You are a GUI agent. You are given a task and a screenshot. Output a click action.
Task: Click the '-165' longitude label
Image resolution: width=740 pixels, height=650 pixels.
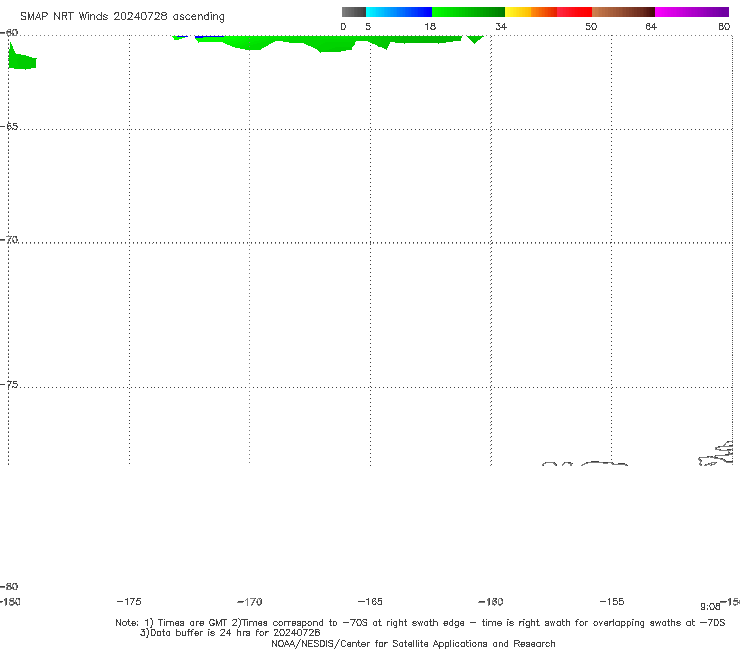point(370,601)
